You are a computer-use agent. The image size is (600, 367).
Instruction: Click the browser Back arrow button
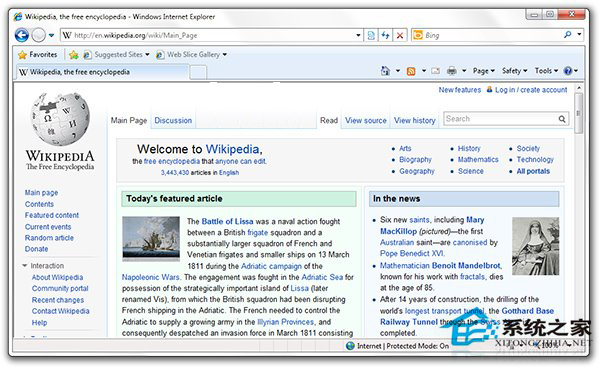pos(22,35)
